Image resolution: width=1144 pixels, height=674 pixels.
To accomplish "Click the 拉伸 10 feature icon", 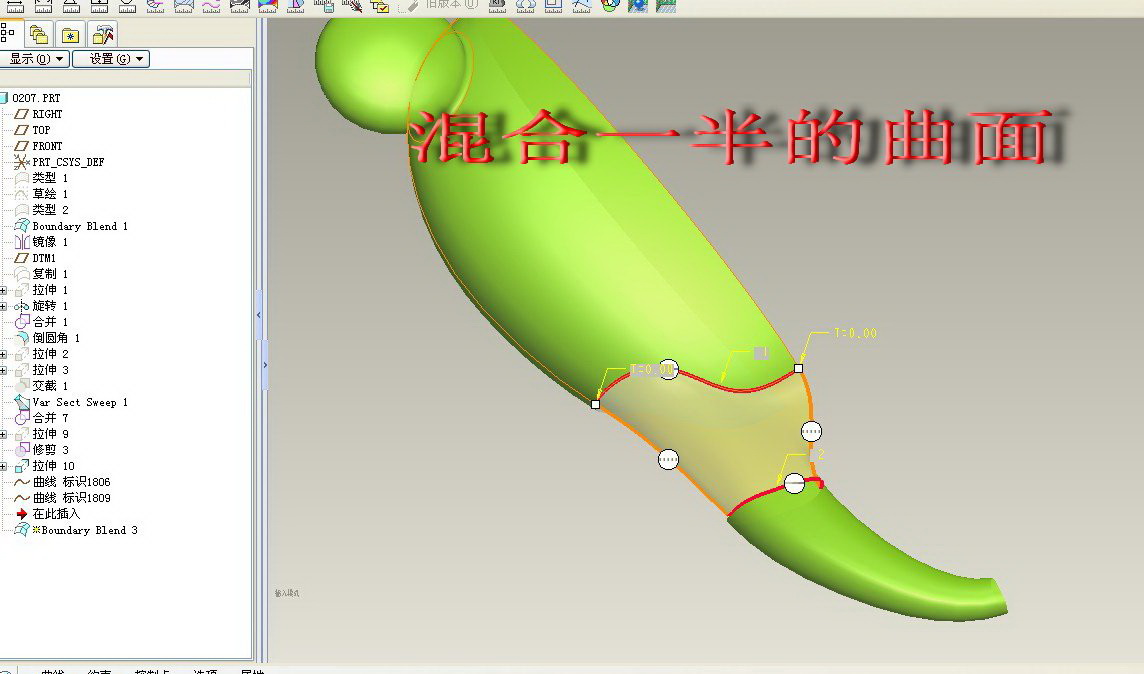I will (x=22, y=467).
